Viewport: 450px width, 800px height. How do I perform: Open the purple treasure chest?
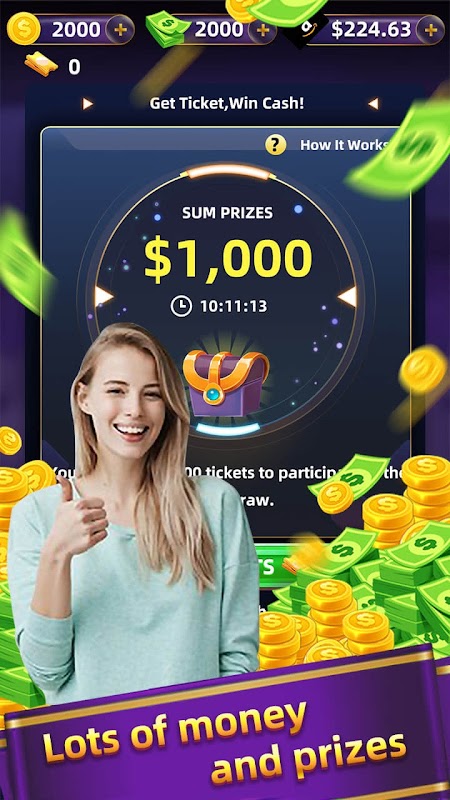click(226, 383)
